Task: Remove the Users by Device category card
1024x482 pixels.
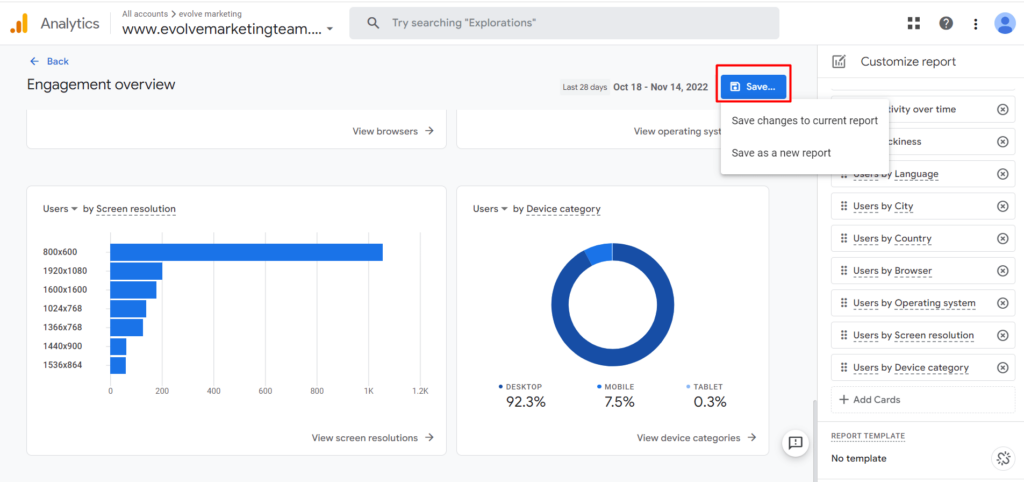Action: pyautogui.click(x=1002, y=368)
